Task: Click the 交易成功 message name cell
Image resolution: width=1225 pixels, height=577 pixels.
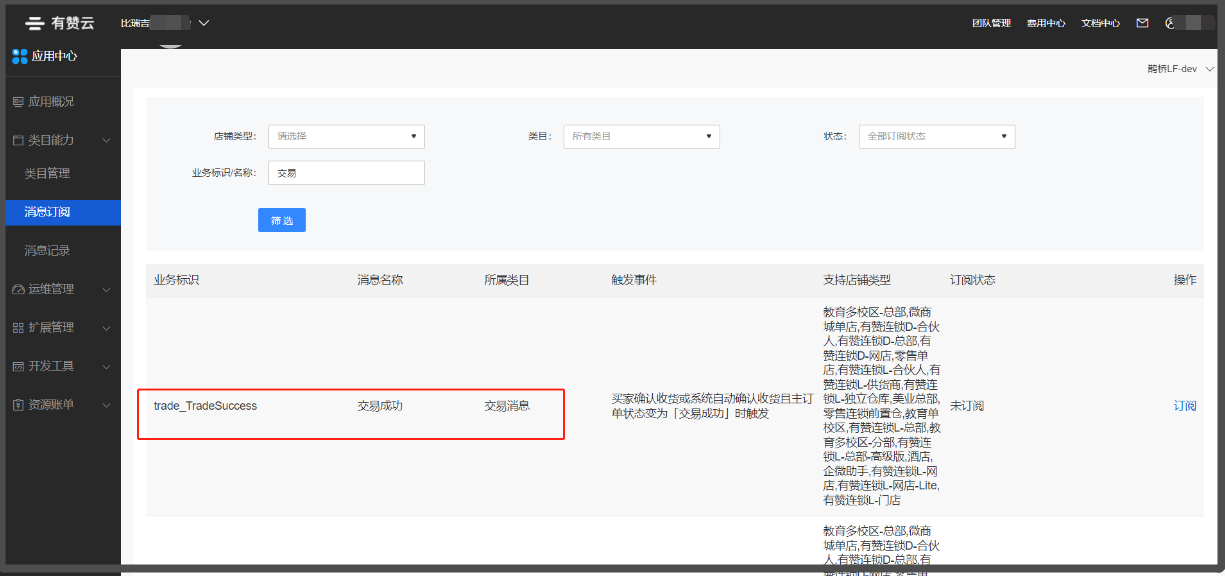Action: [380, 406]
